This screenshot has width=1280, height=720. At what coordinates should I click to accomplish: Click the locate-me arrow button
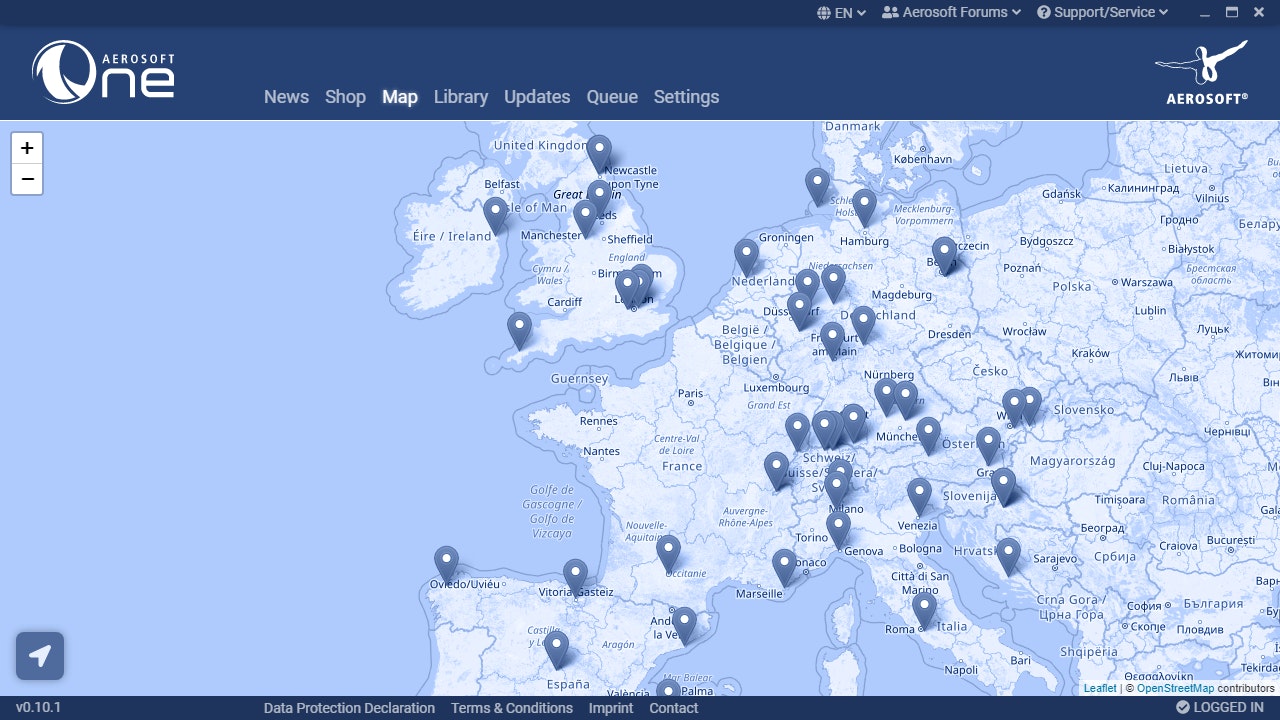(x=40, y=656)
